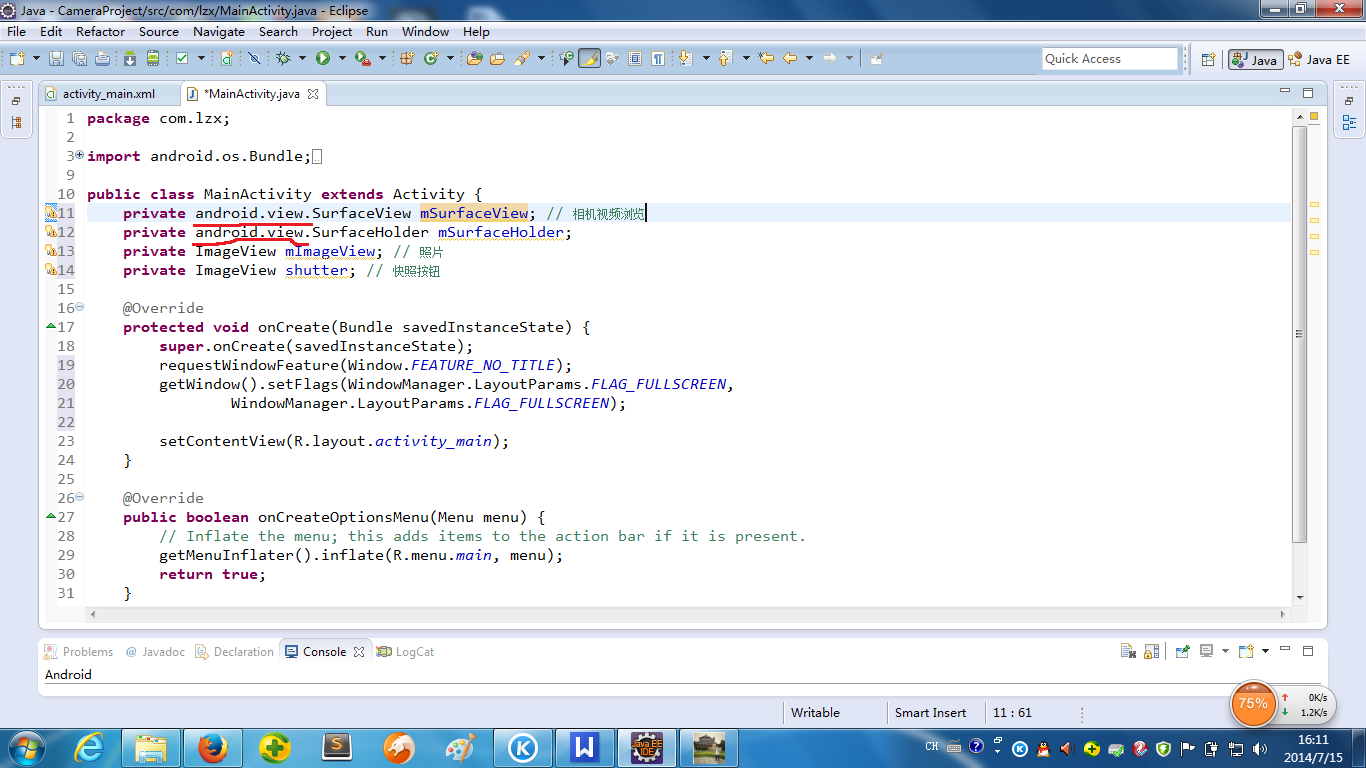Image resolution: width=1366 pixels, height=768 pixels.
Task: Open the Android SDK Manager icon
Action: [x=130, y=59]
